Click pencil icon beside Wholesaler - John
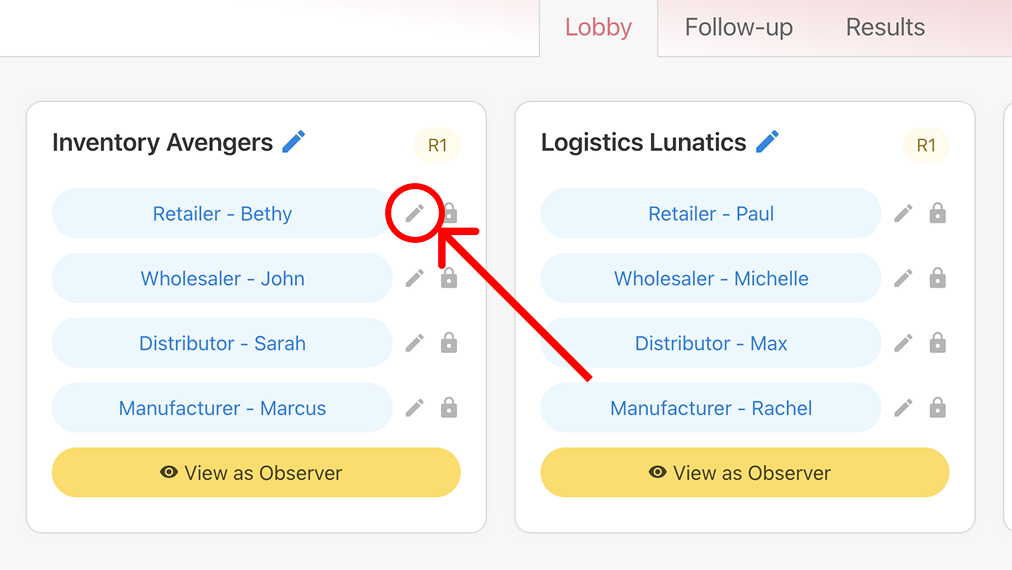Viewport: 1012px width, 570px height. coord(414,278)
